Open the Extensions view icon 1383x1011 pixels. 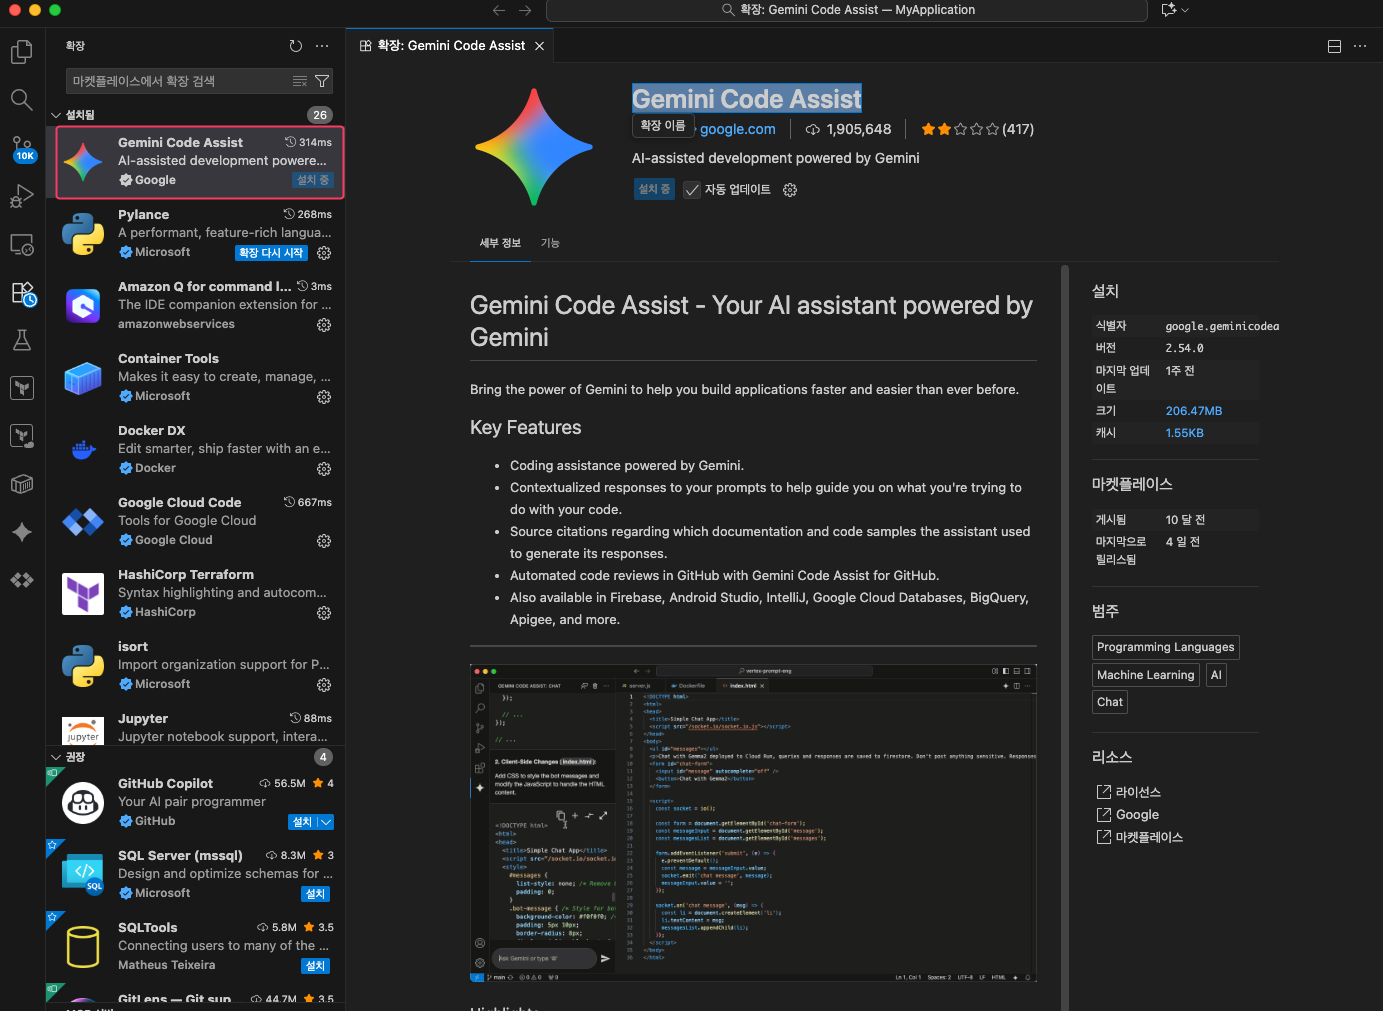(22, 292)
